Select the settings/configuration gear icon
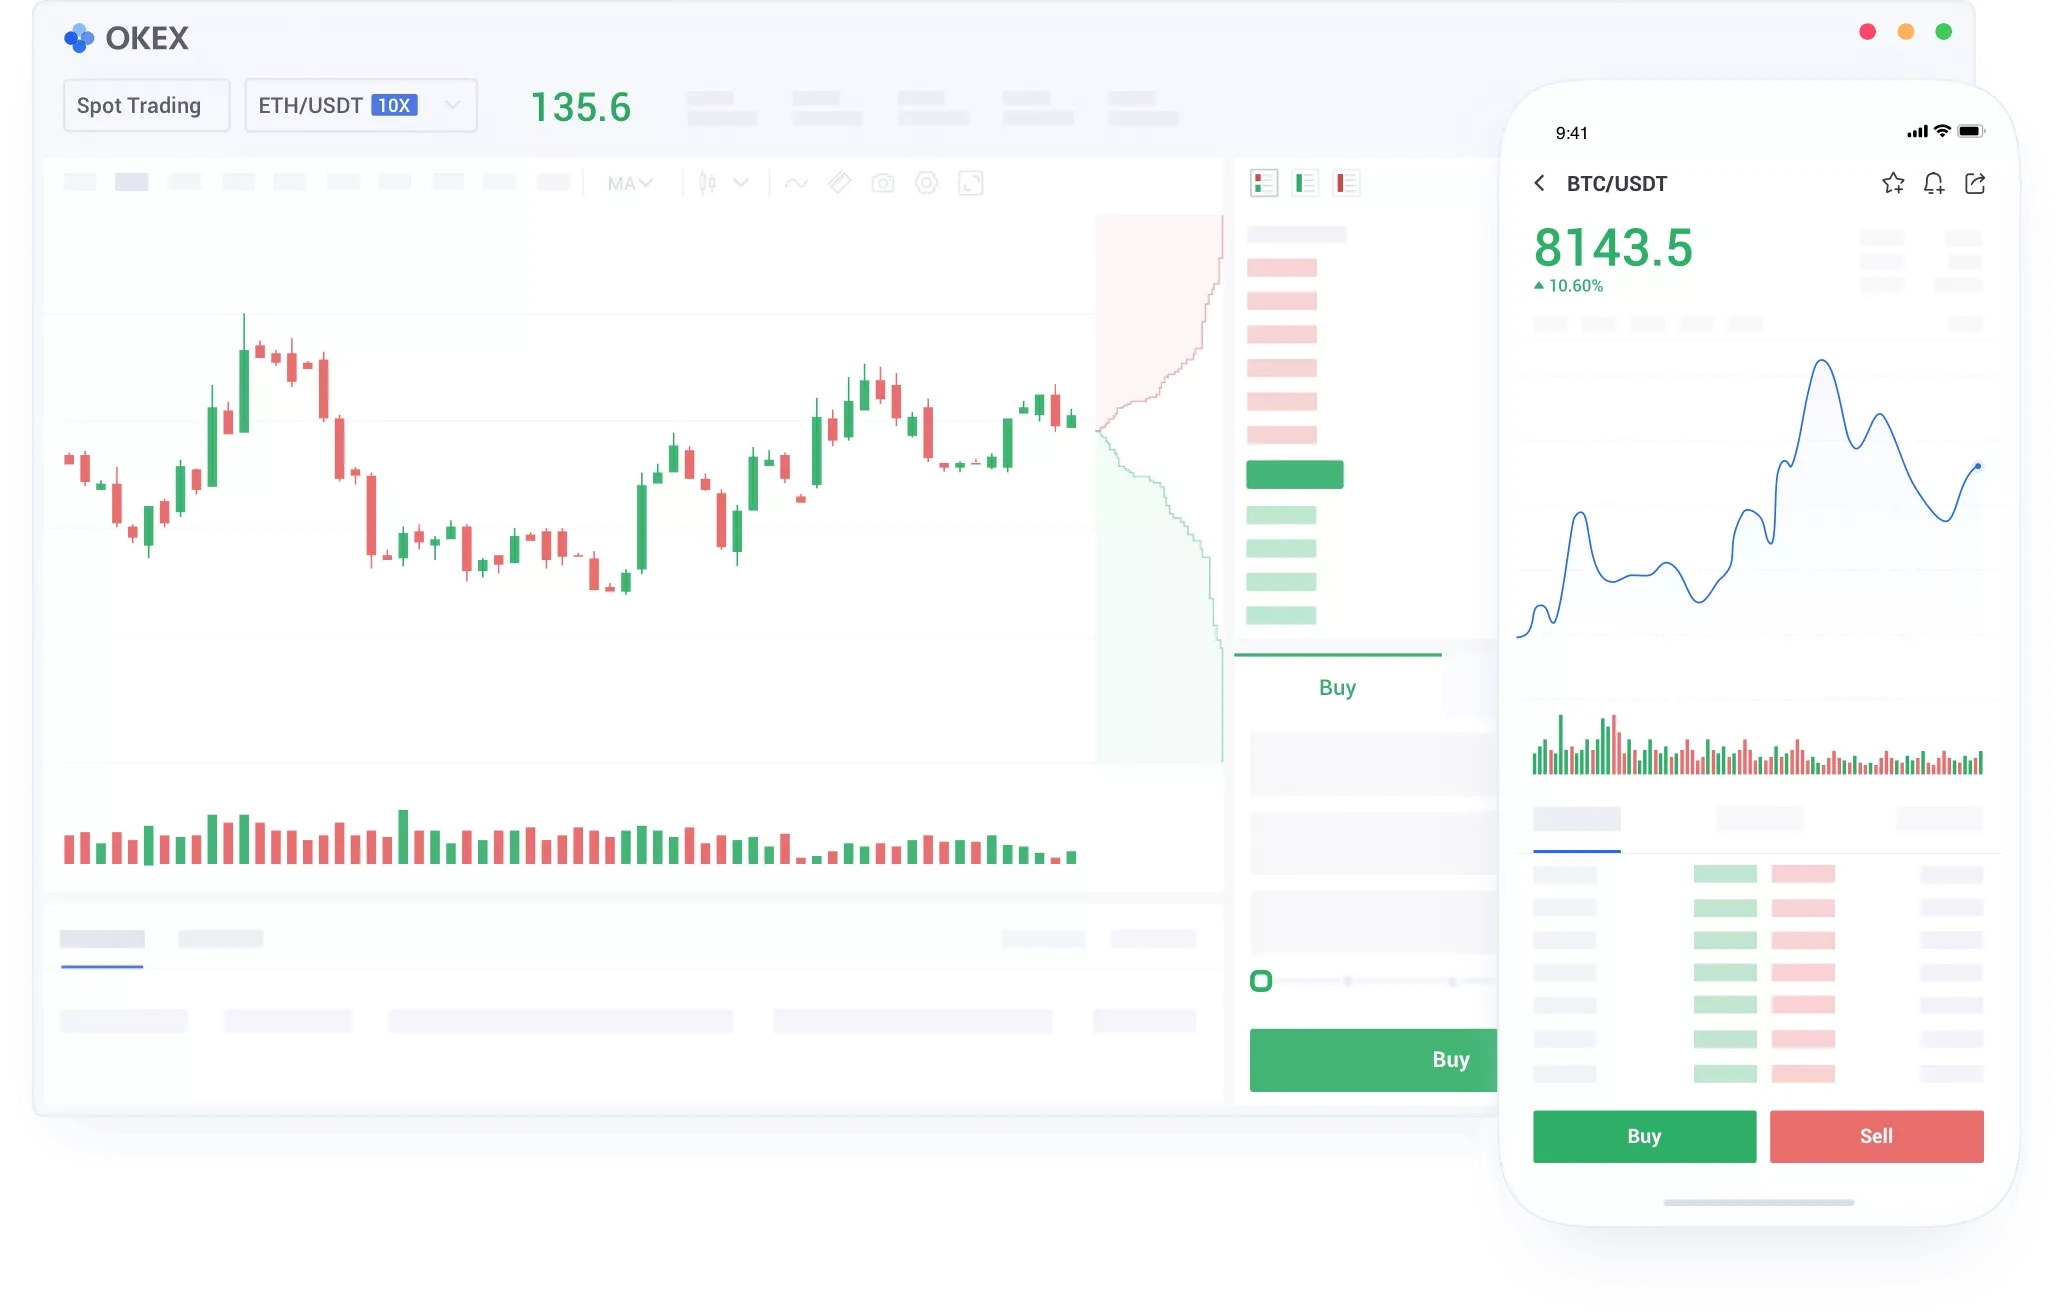 [x=929, y=182]
